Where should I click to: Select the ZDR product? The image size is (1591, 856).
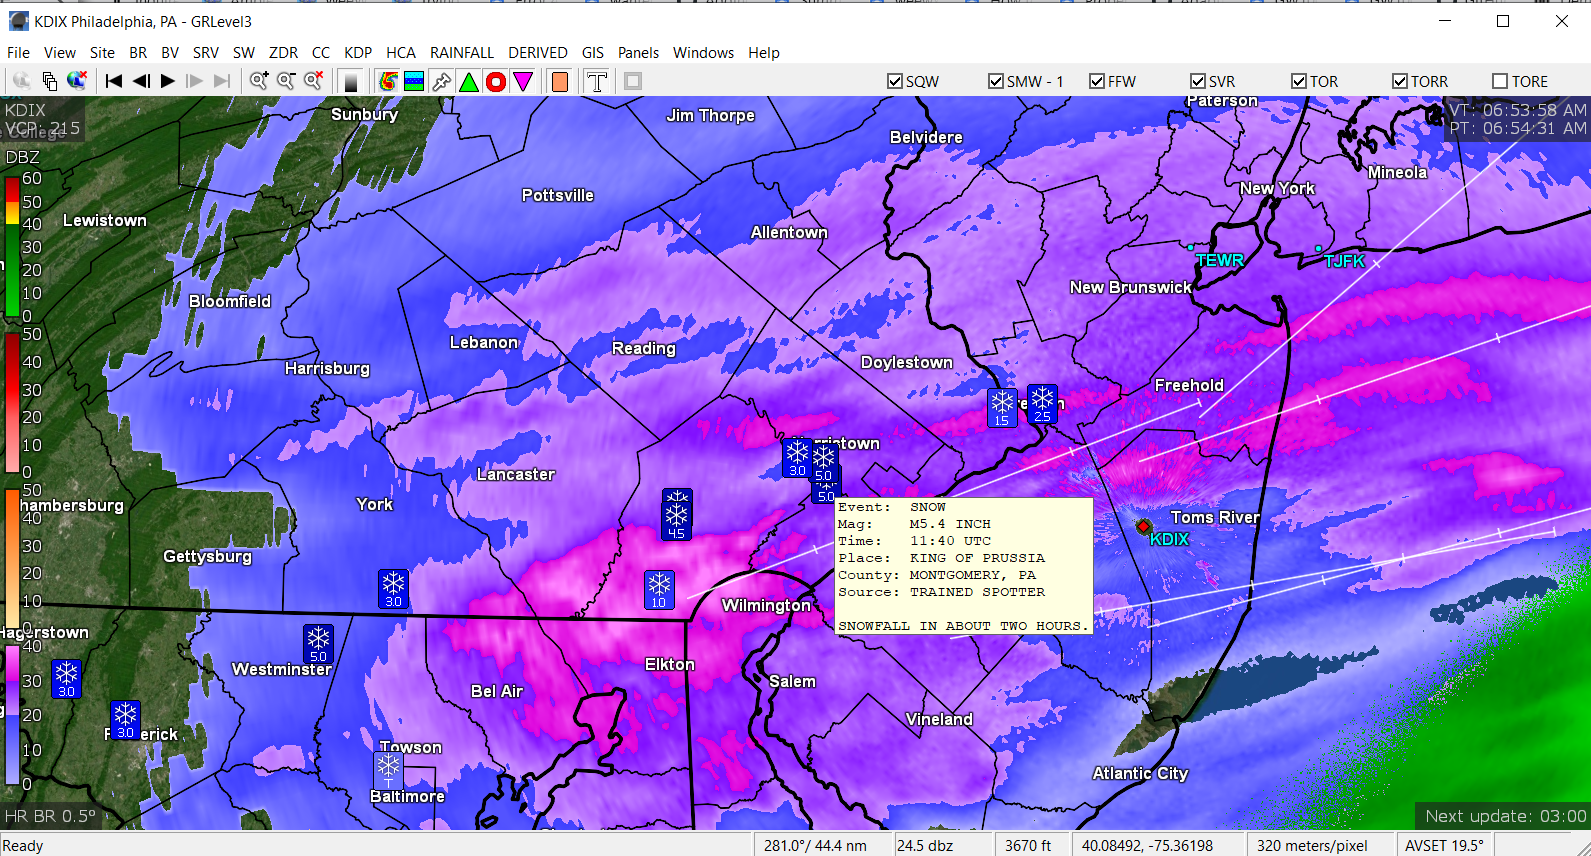tap(283, 53)
